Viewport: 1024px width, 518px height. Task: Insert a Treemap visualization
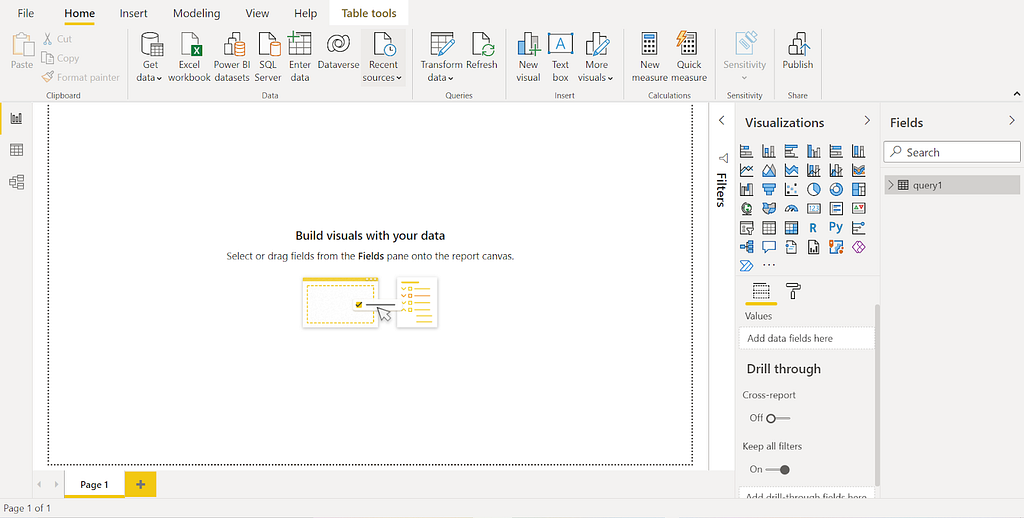(x=859, y=189)
